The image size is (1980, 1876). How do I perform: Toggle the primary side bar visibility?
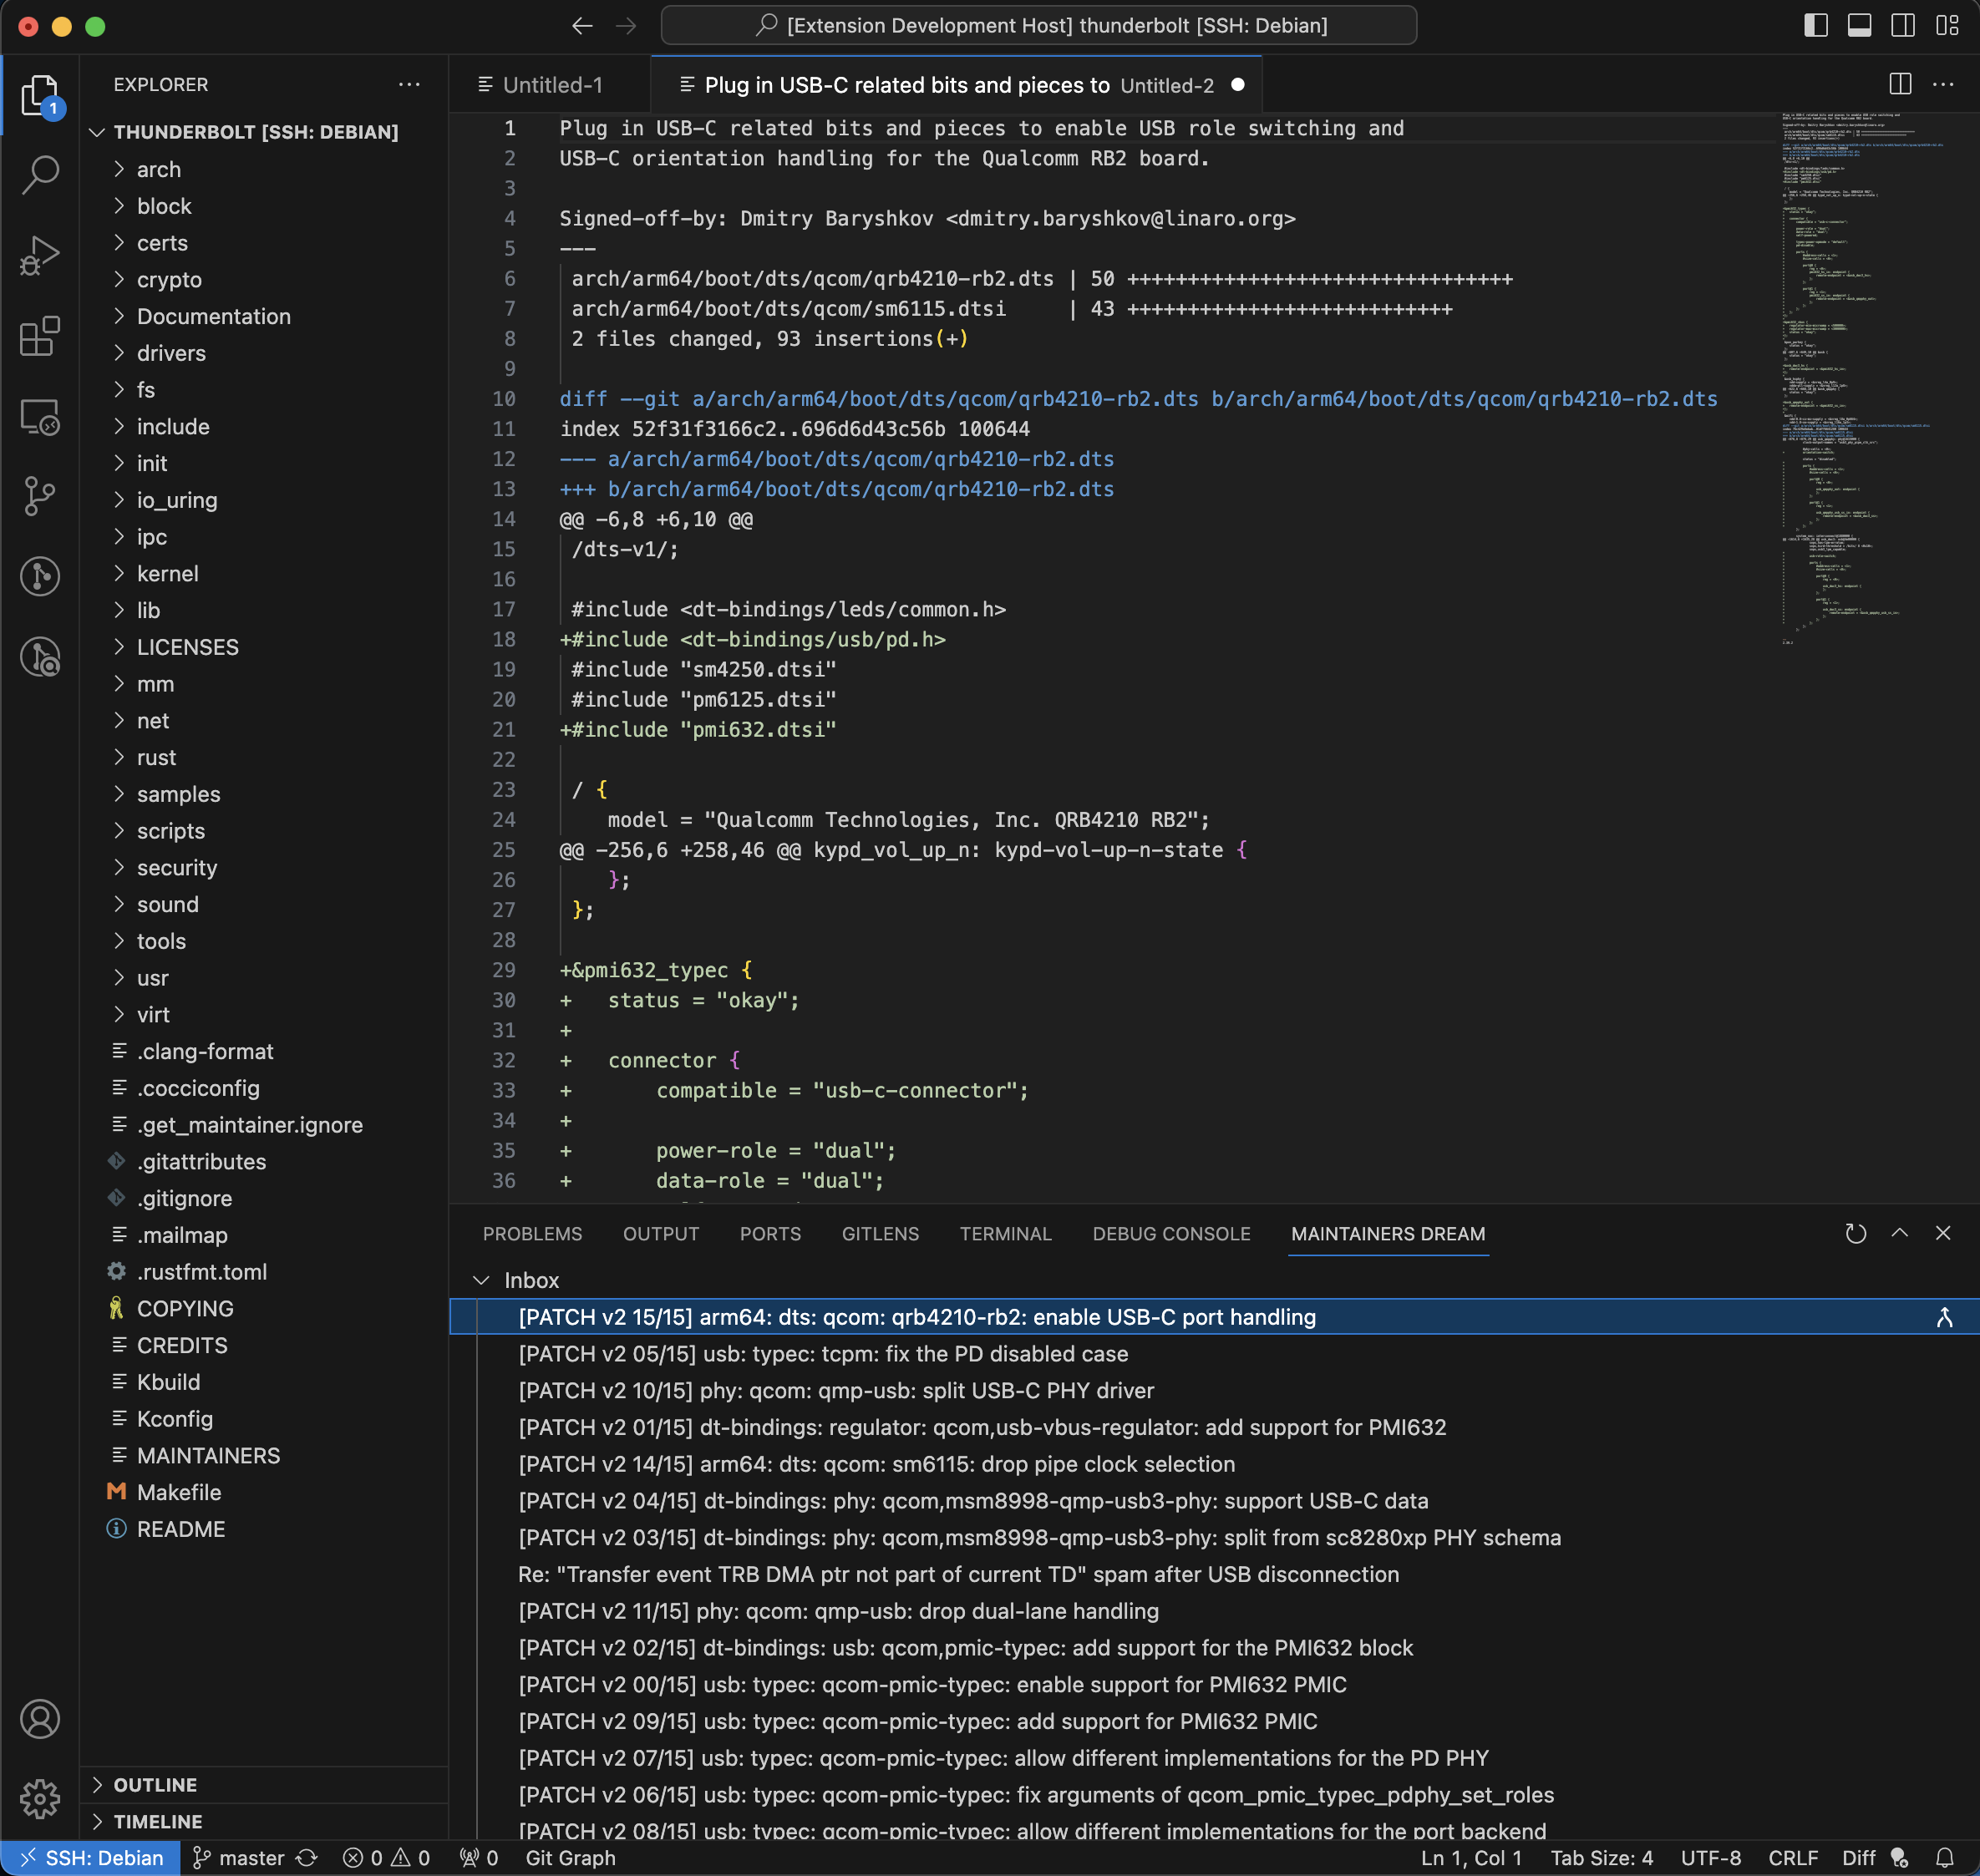coord(1815,26)
